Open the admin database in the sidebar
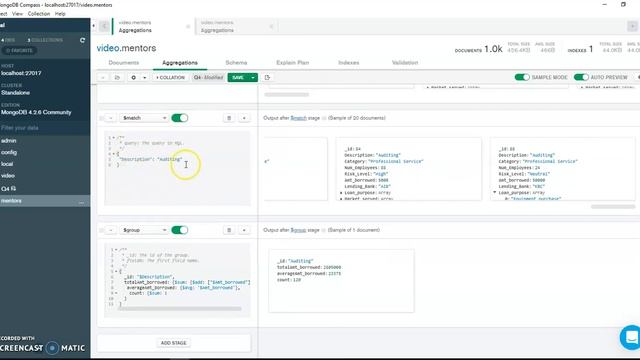This screenshot has height=360, width=640. click(x=9, y=140)
